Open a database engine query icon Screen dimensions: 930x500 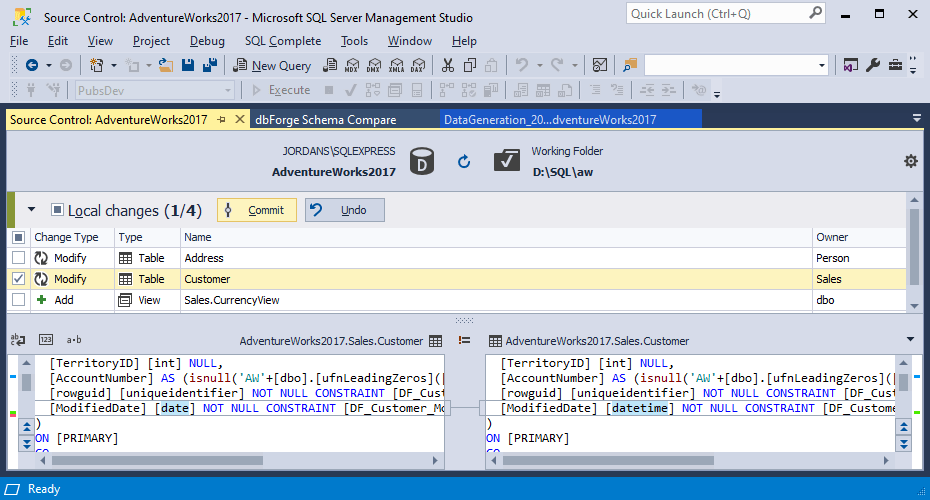330,65
